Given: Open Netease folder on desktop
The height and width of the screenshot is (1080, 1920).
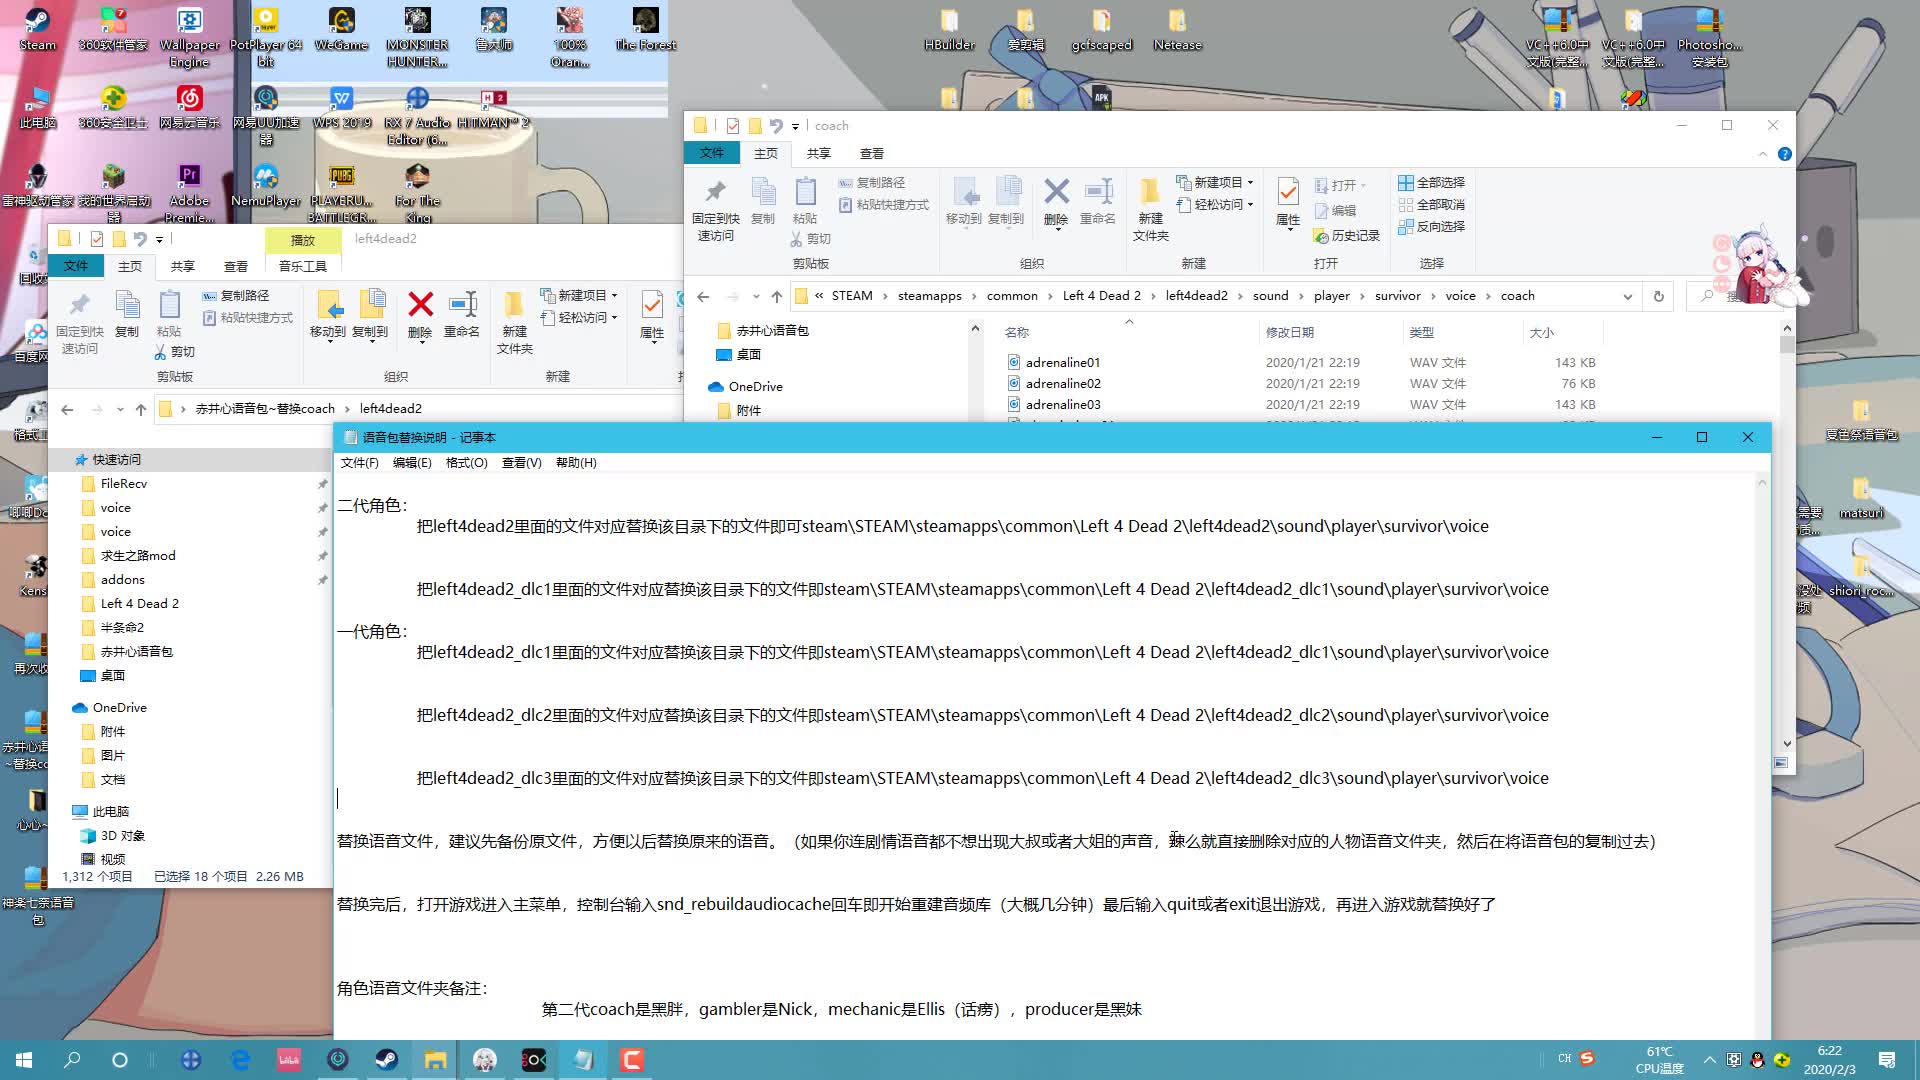Looking at the screenshot, I should pos(1177,28).
